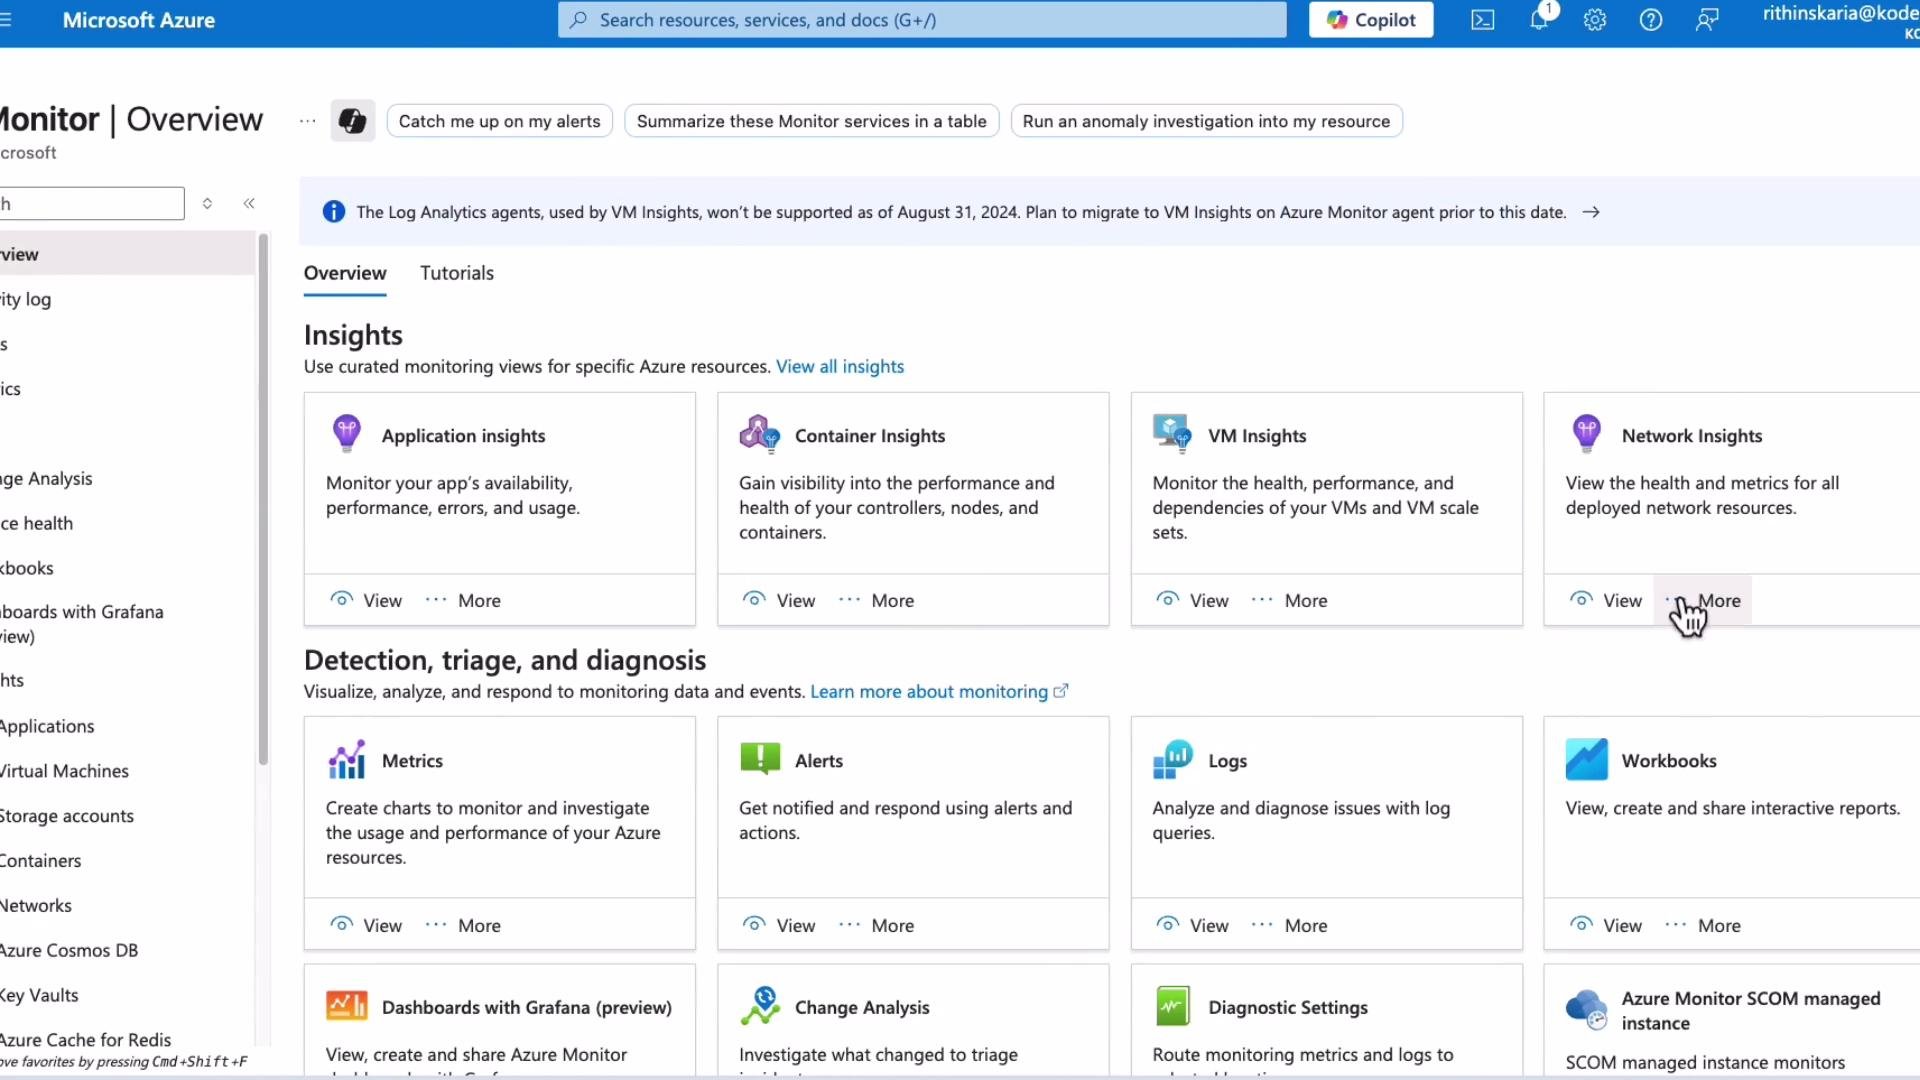Select Azure Cosmos DB in left menu

pyautogui.click(x=127, y=950)
